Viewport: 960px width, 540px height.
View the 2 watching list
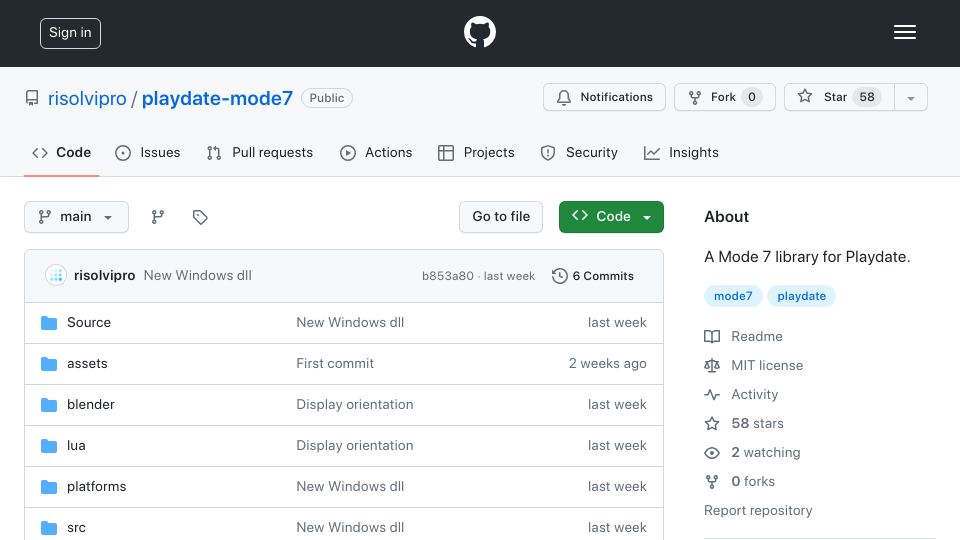(766, 452)
